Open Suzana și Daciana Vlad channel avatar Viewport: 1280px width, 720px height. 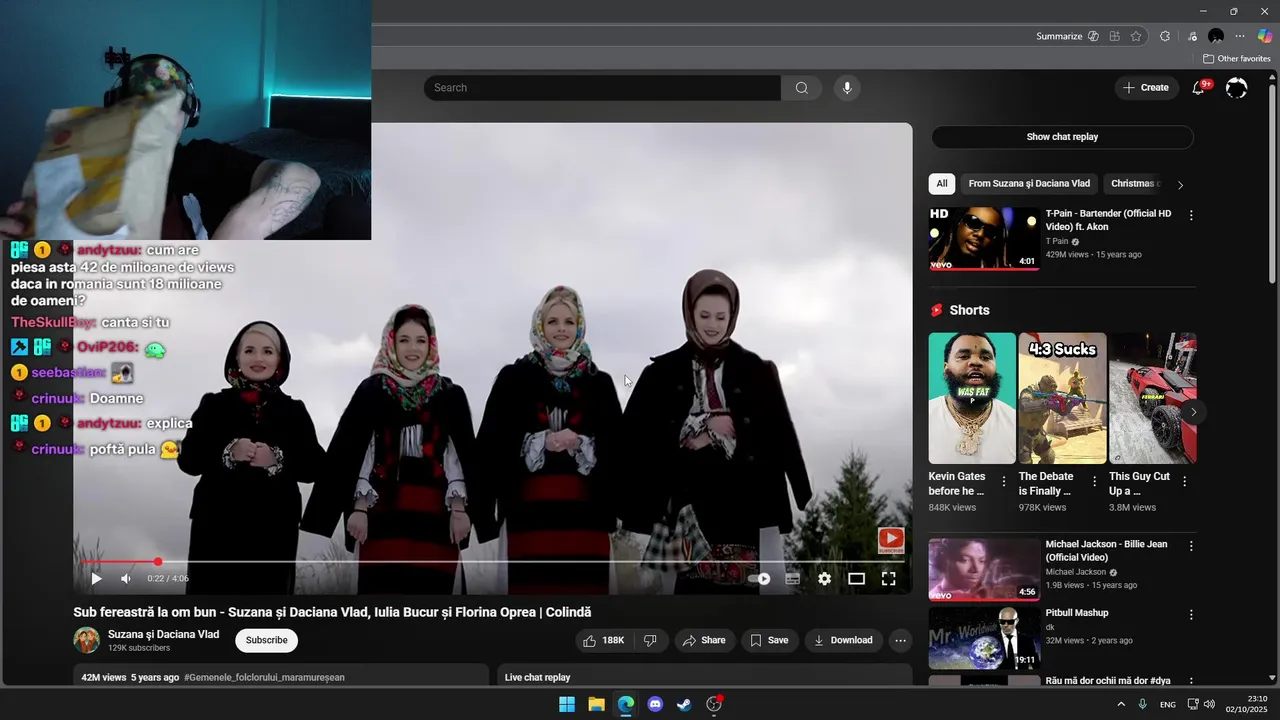click(x=87, y=640)
